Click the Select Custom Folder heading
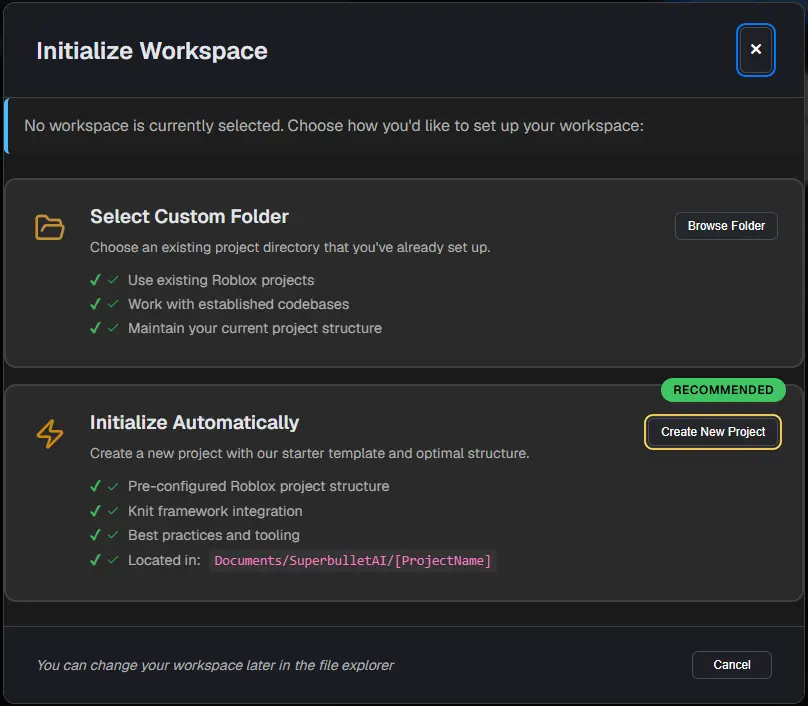The height and width of the screenshot is (706, 808). 189,216
